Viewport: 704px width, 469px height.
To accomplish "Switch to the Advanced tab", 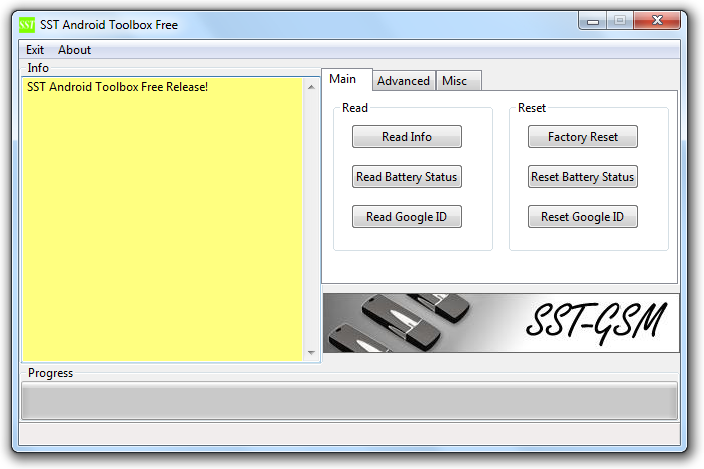I will coord(403,81).
